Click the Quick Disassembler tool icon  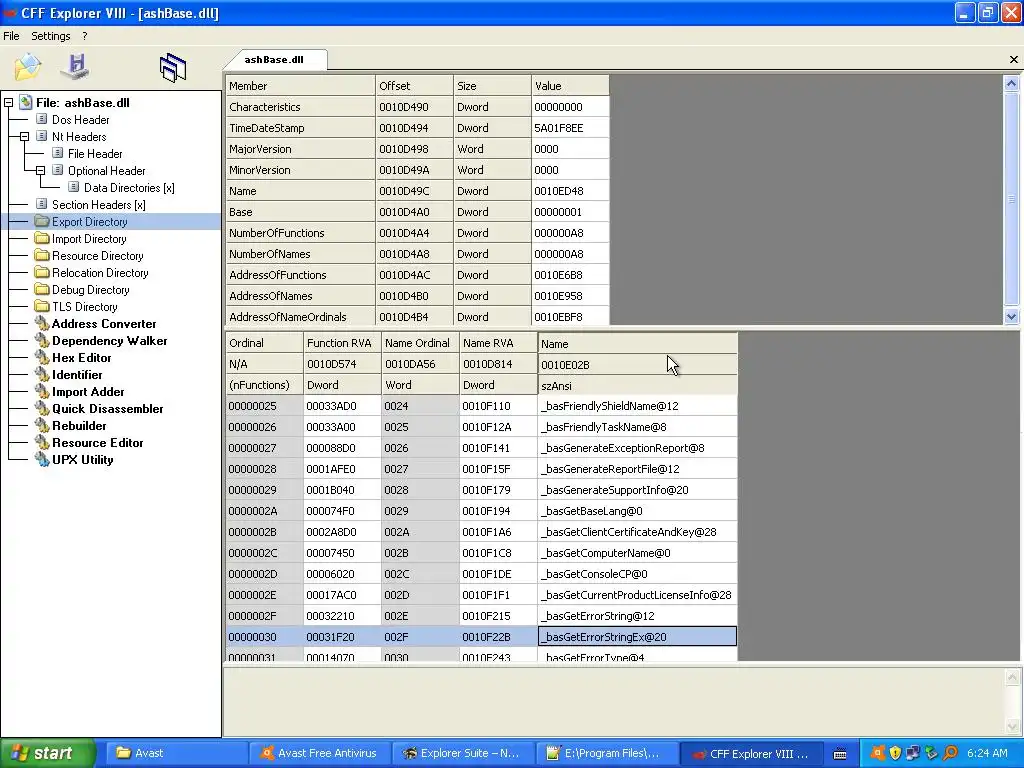[x=42, y=408]
